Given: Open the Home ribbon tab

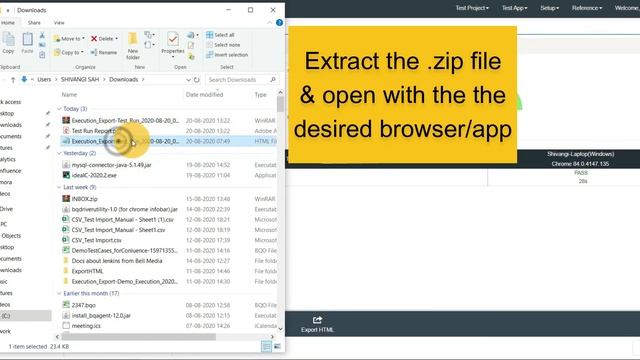Looking at the screenshot, I should 8,23.
